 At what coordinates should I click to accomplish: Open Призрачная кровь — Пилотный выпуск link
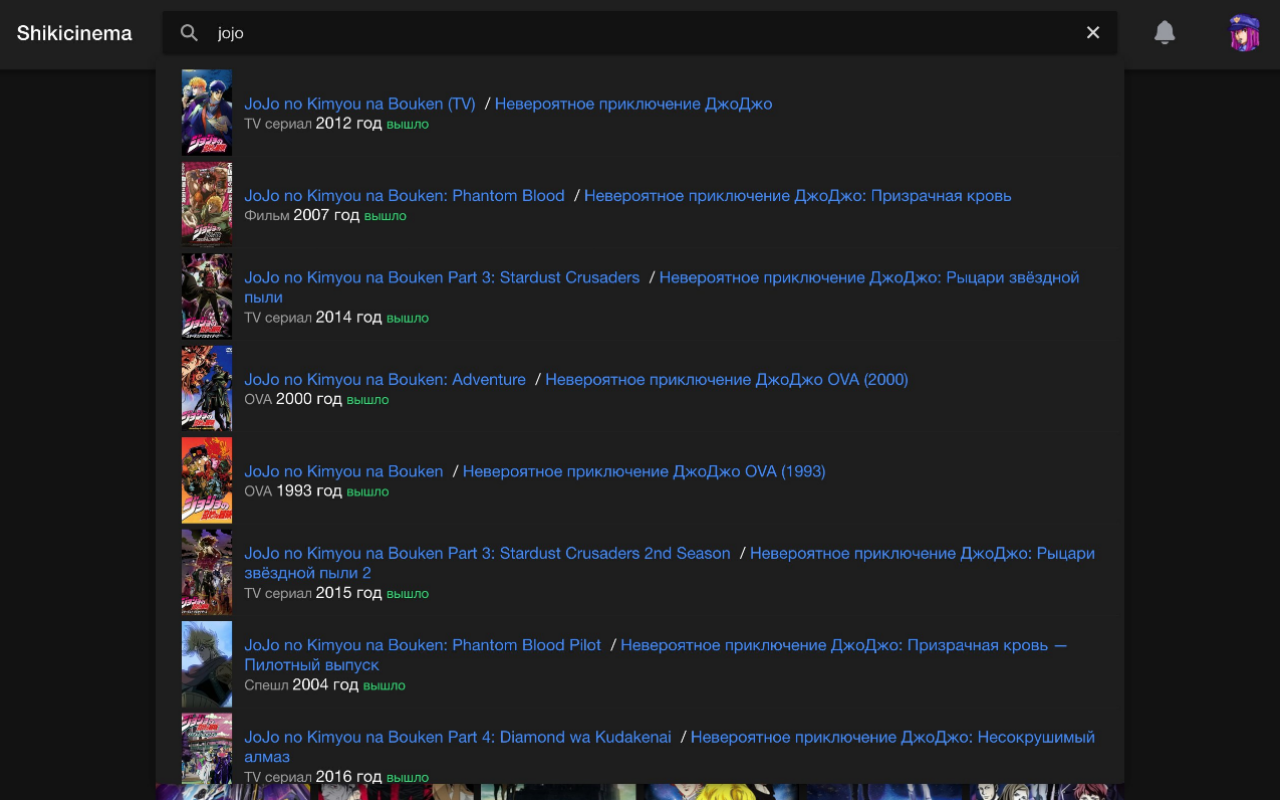click(x=656, y=656)
